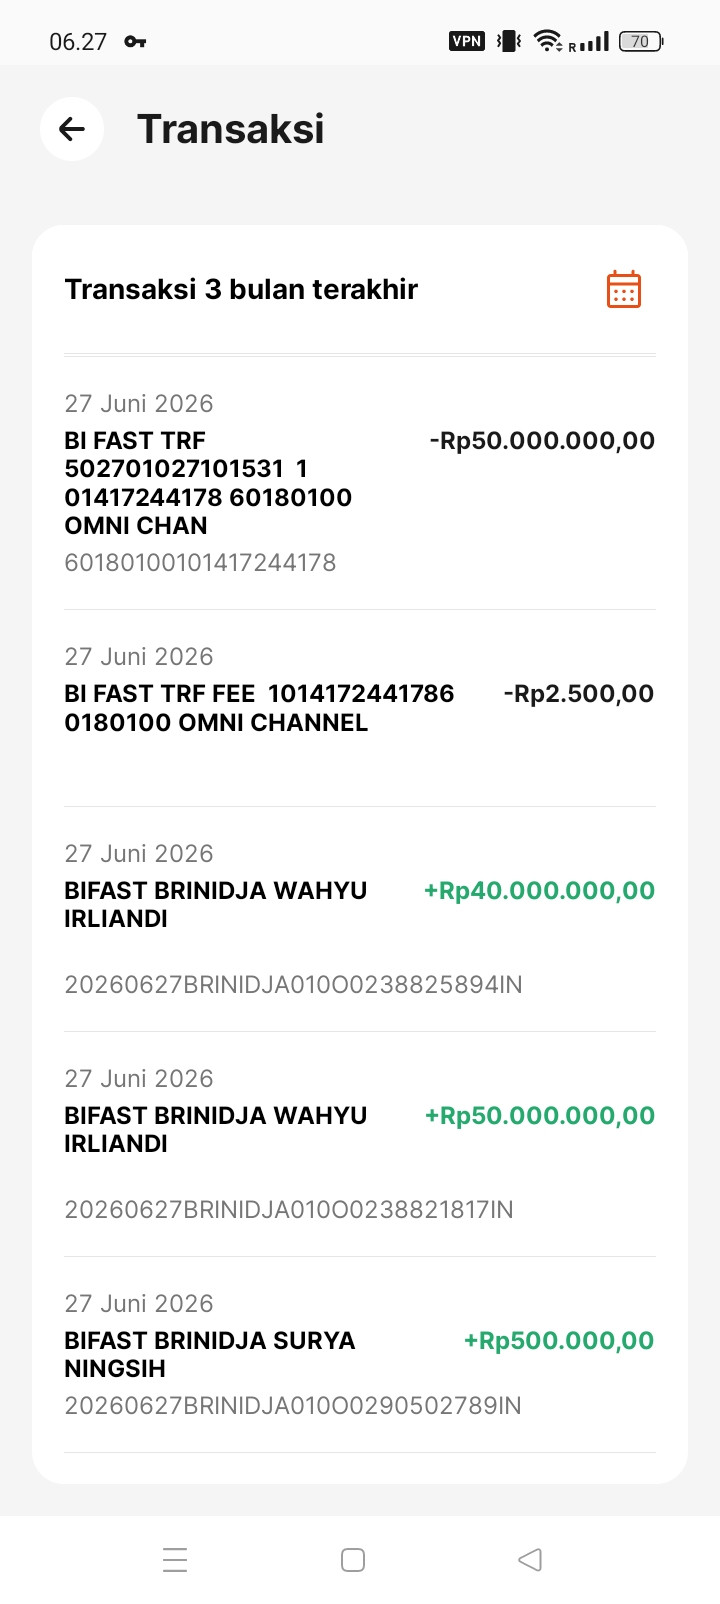The height and width of the screenshot is (1604, 720).
Task: Tap the -Rp50.000.000,00 debit amount
Action: (542, 440)
